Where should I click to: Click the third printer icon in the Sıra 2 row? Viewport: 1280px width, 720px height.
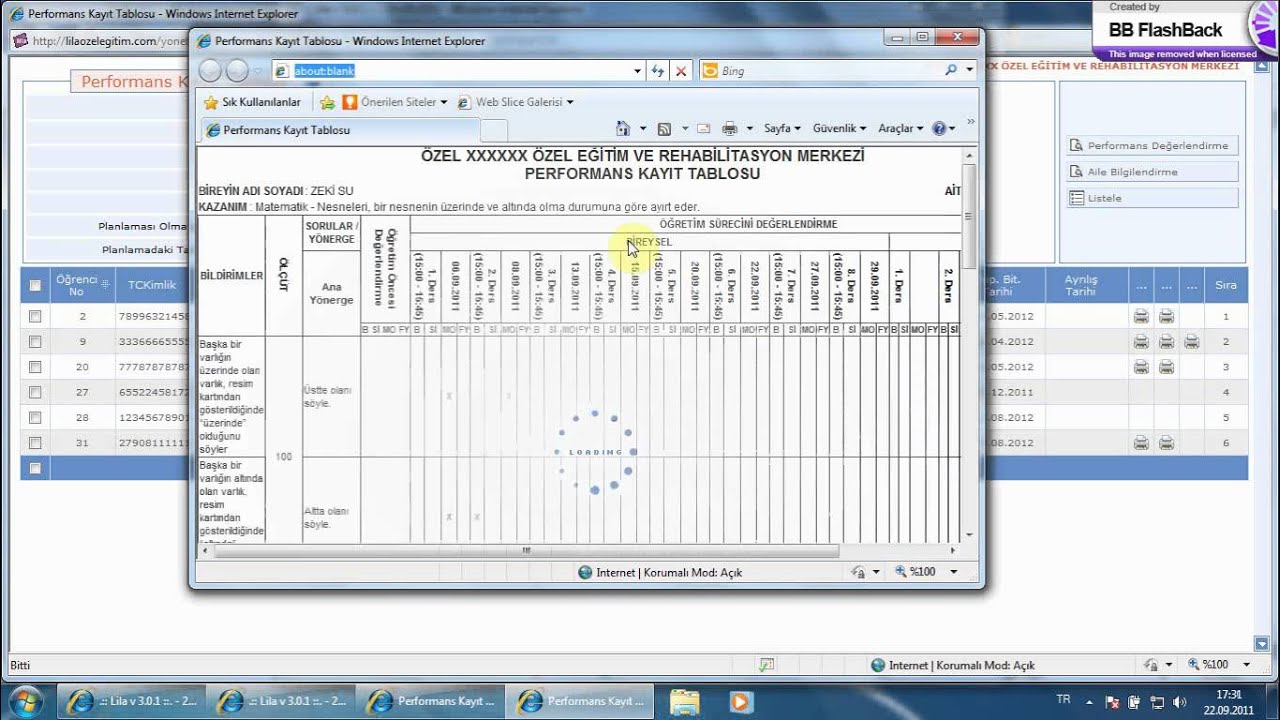1191,341
